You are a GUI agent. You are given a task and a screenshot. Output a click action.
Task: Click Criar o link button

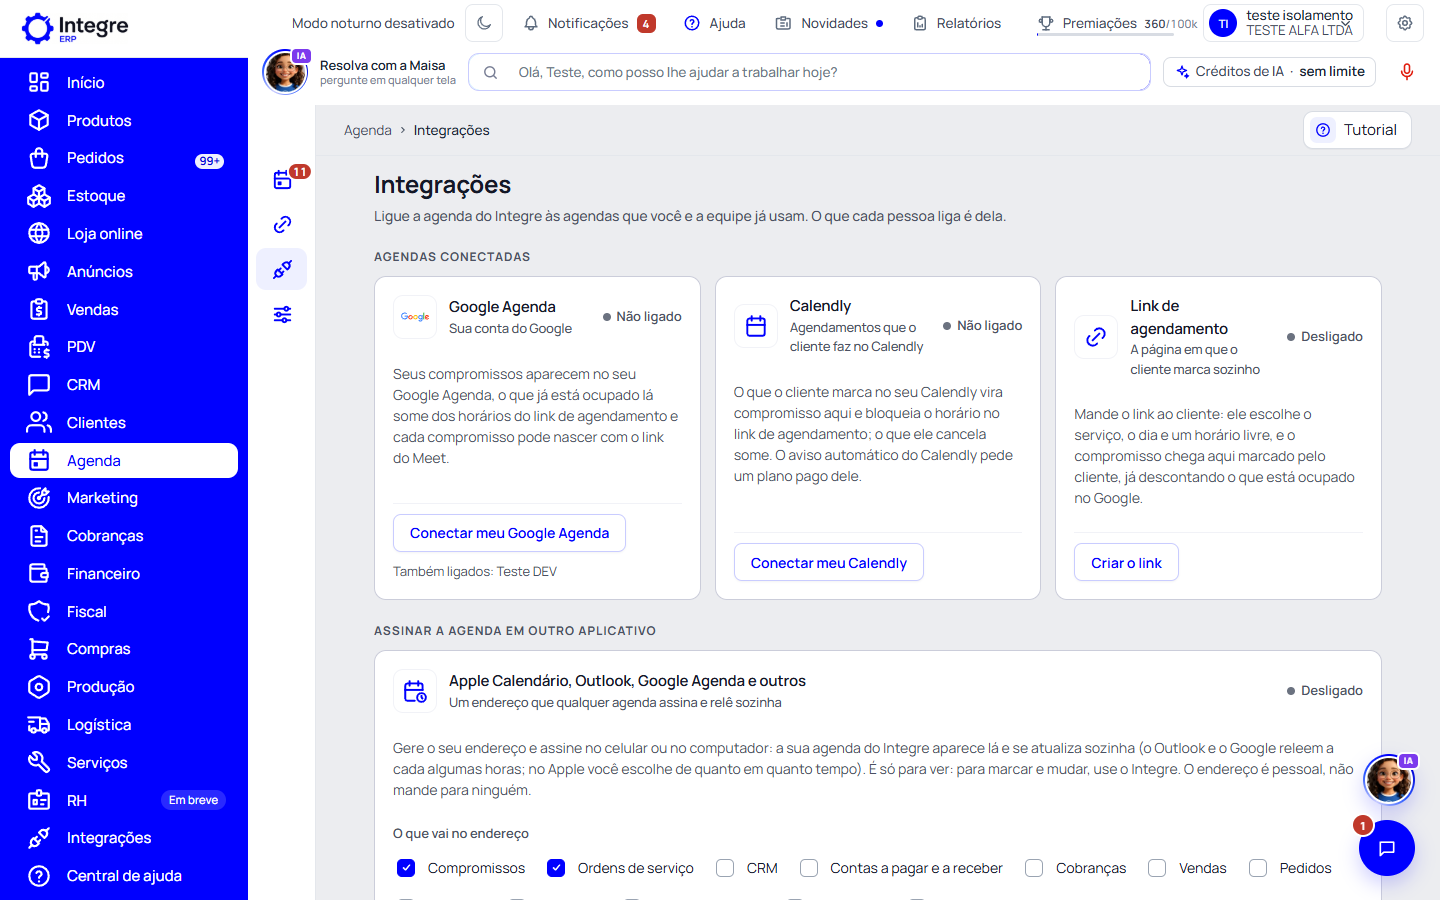1127,563
